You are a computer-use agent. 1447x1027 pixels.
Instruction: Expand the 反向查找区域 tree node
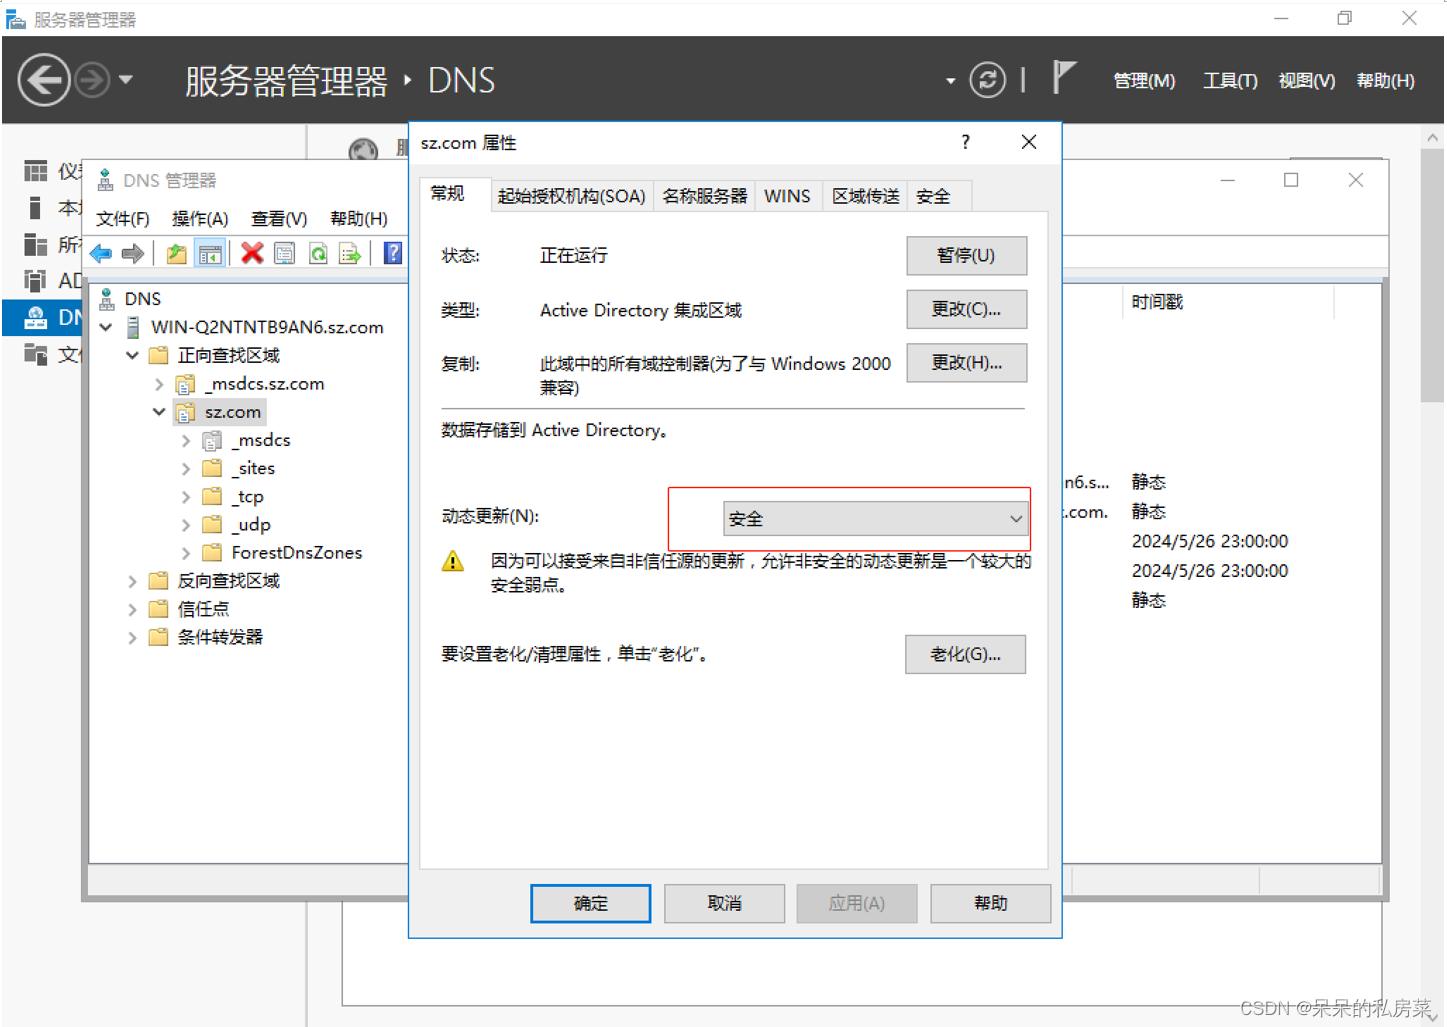pyautogui.click(x=132, y=581)
